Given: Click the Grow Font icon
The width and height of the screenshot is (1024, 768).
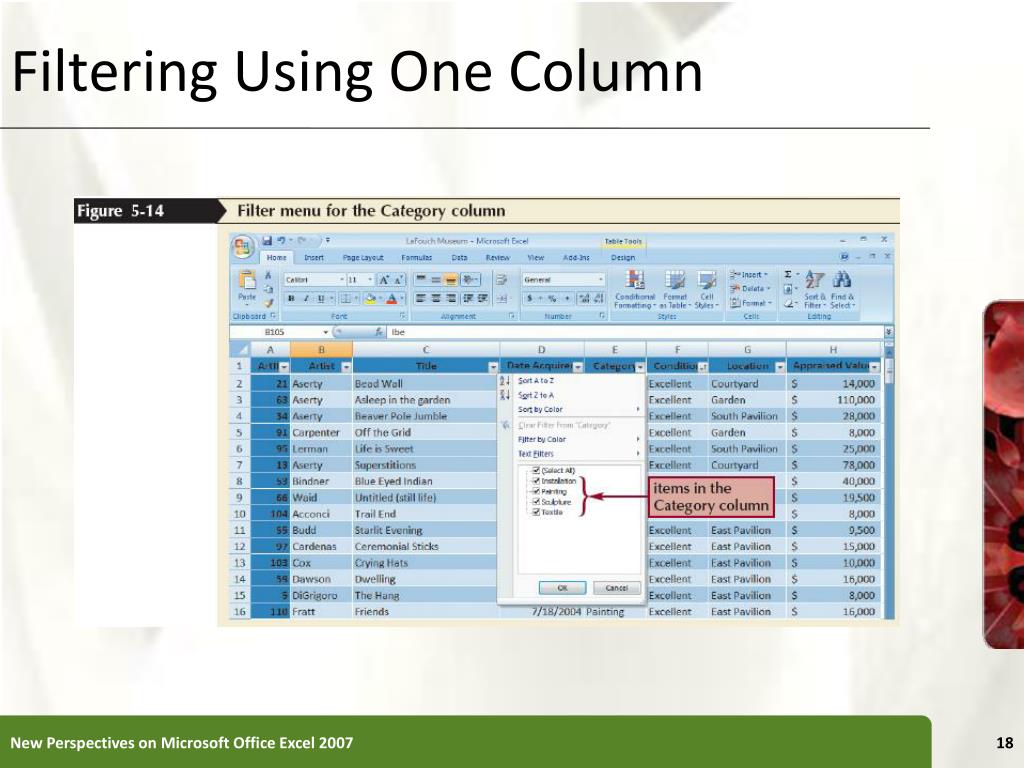Looking at the screenshot, I should click(x=385, y=280).
